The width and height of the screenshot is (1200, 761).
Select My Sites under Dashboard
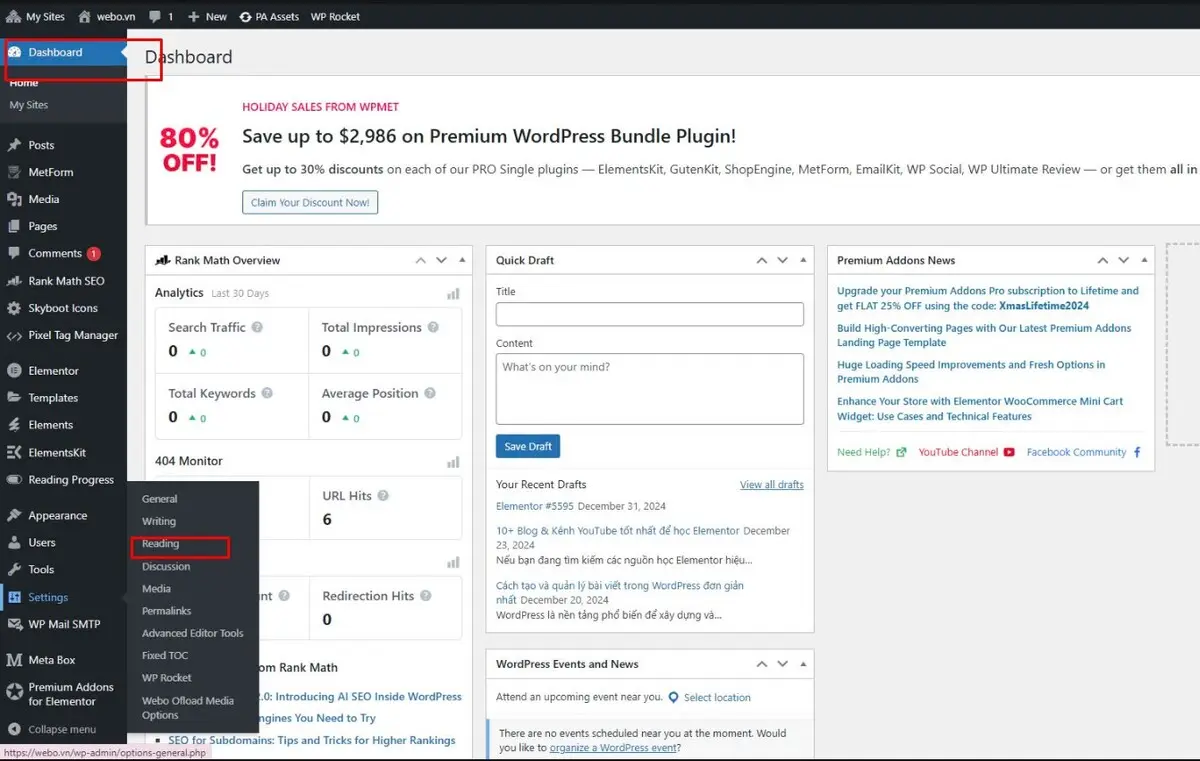(x=29, y=105)
